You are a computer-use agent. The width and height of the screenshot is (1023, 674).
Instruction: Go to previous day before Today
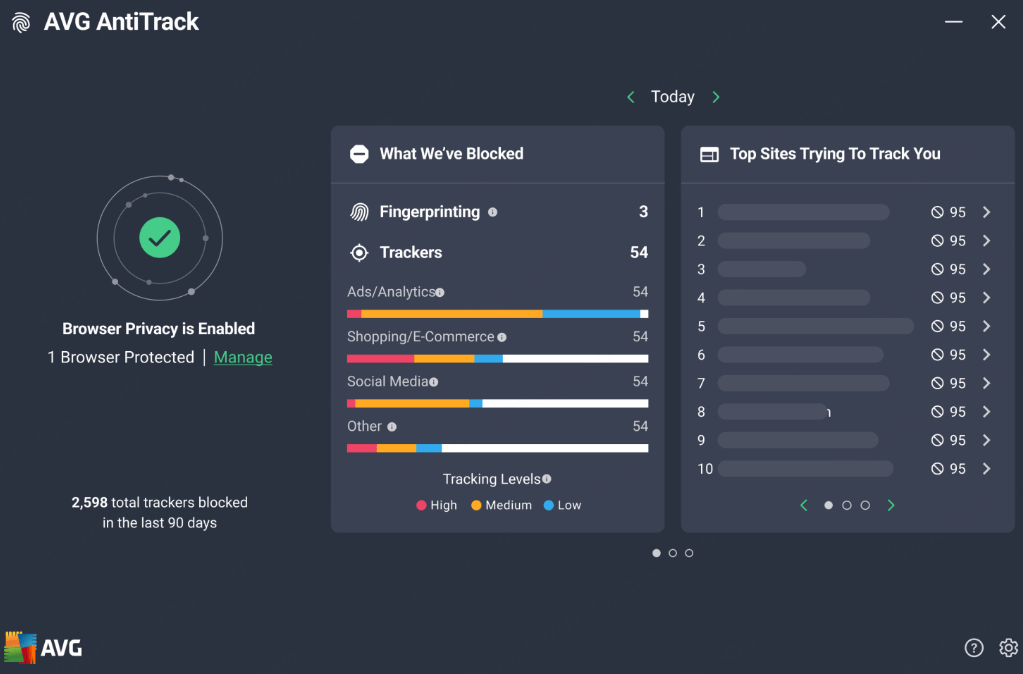point(631,97)
